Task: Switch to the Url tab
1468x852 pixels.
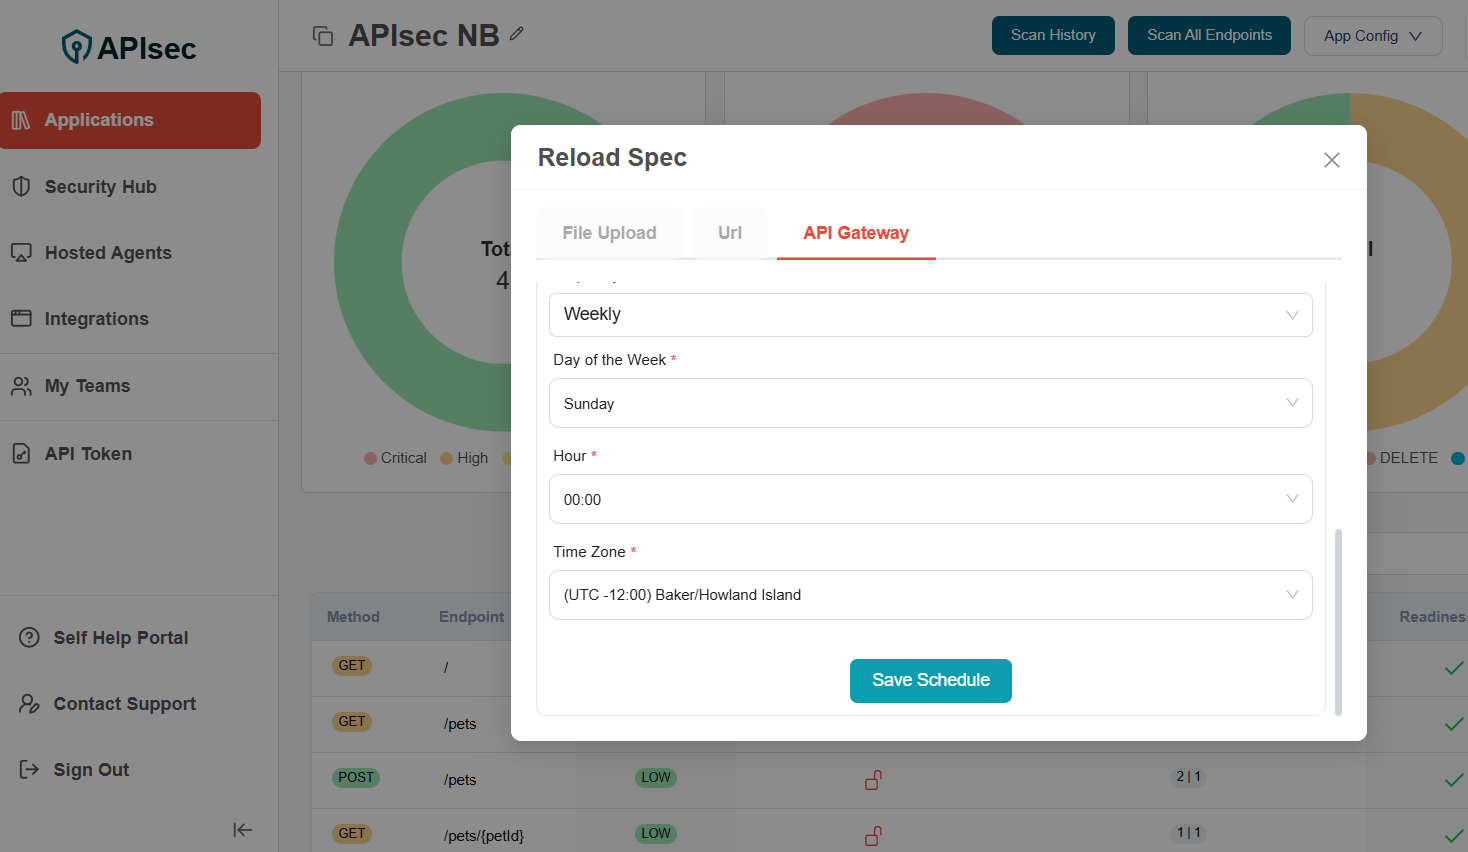Action: tap(729, 232)
